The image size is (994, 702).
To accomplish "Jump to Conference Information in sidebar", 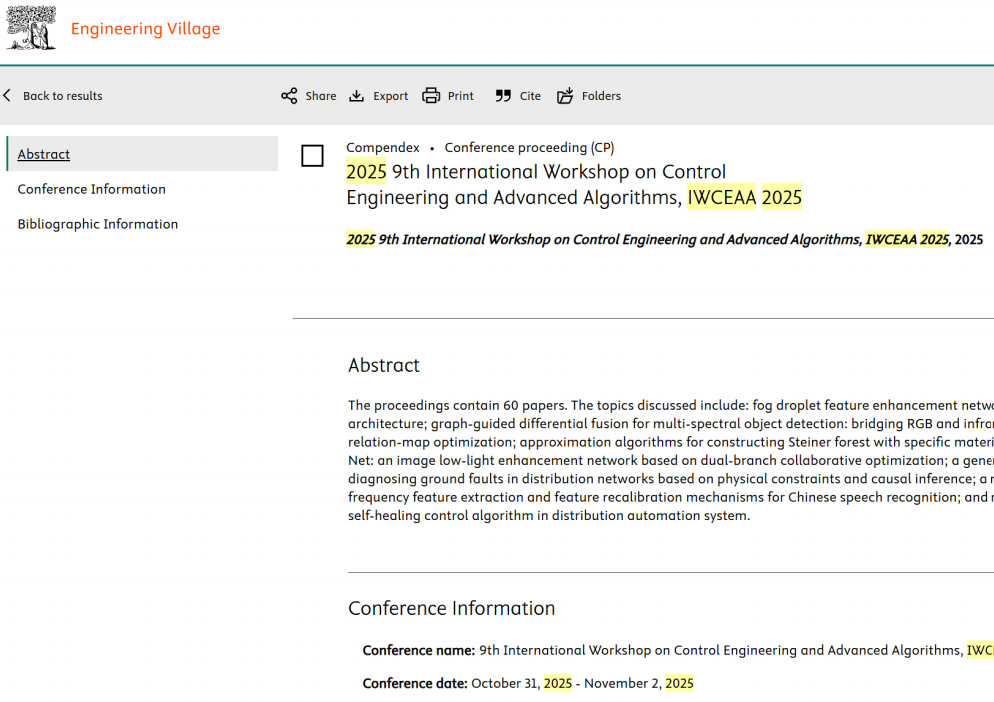I will (x=92, y=189).
